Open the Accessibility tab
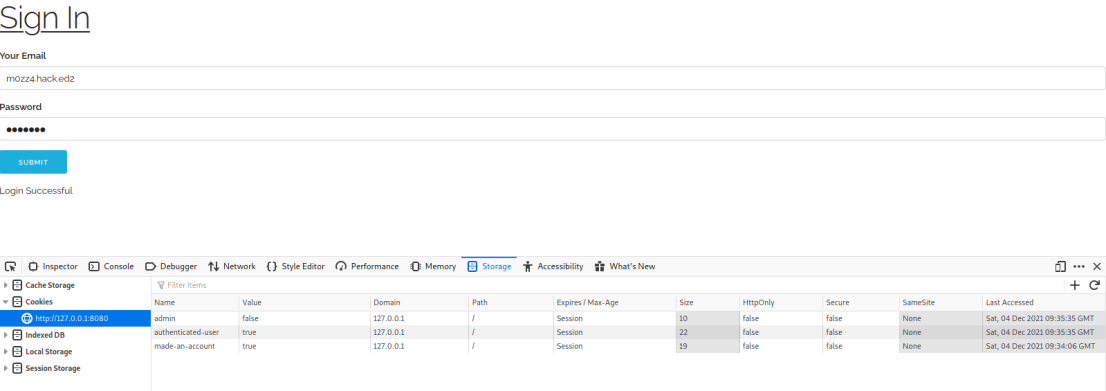Image resolution: width=1106 pixels, height=391 pixels. 553,267
